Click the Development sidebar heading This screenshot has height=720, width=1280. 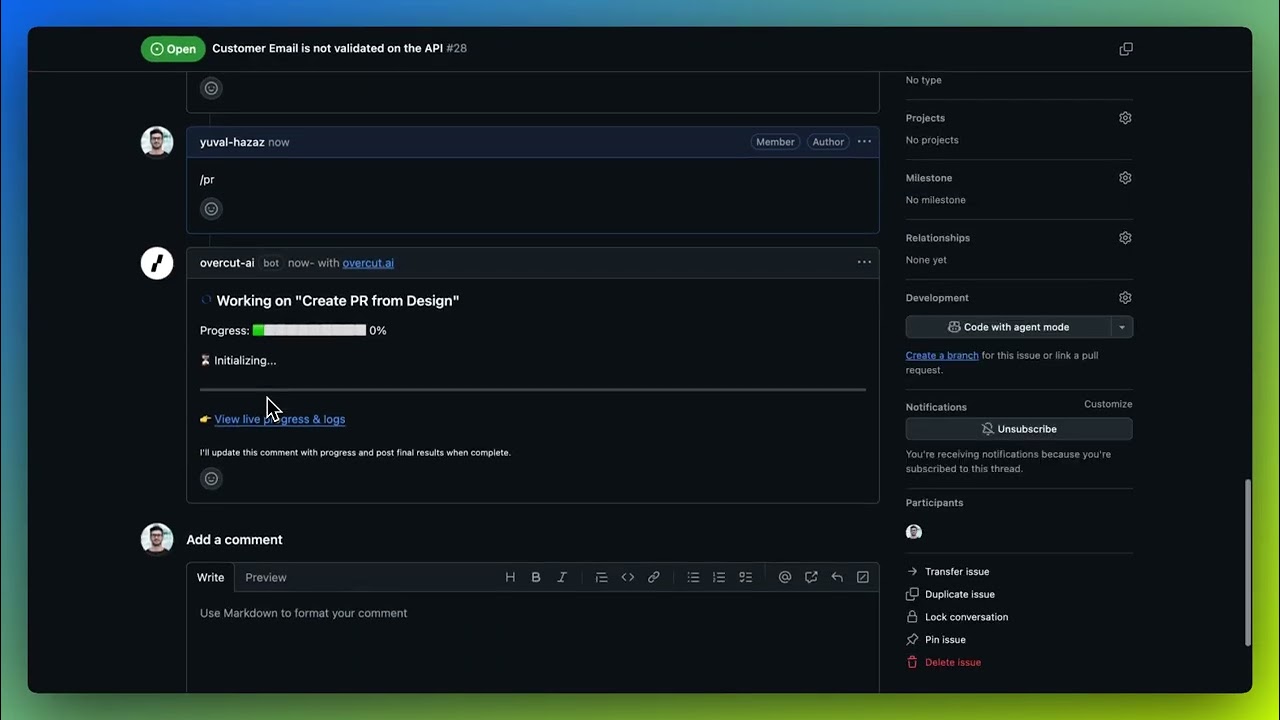coord(937,298)
